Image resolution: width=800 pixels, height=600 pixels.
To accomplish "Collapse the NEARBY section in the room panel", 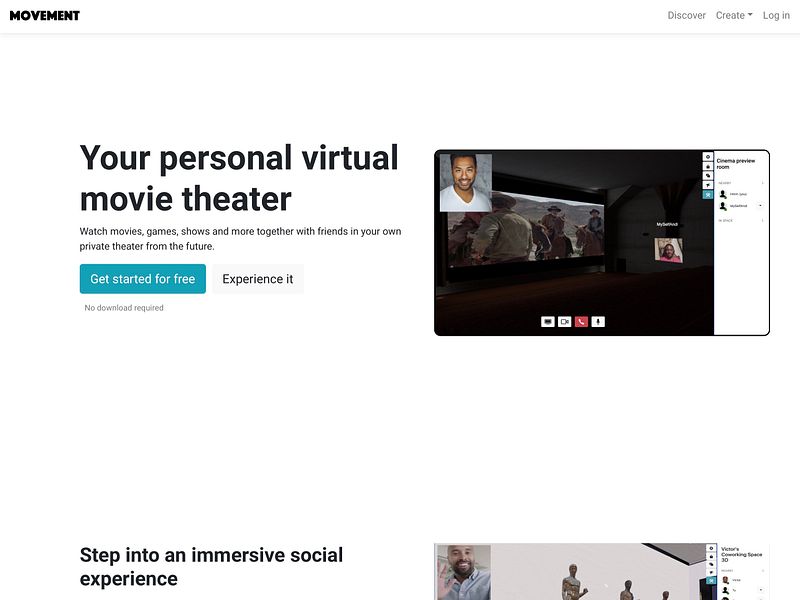I will pyautogui.click(x=762, y=183).
